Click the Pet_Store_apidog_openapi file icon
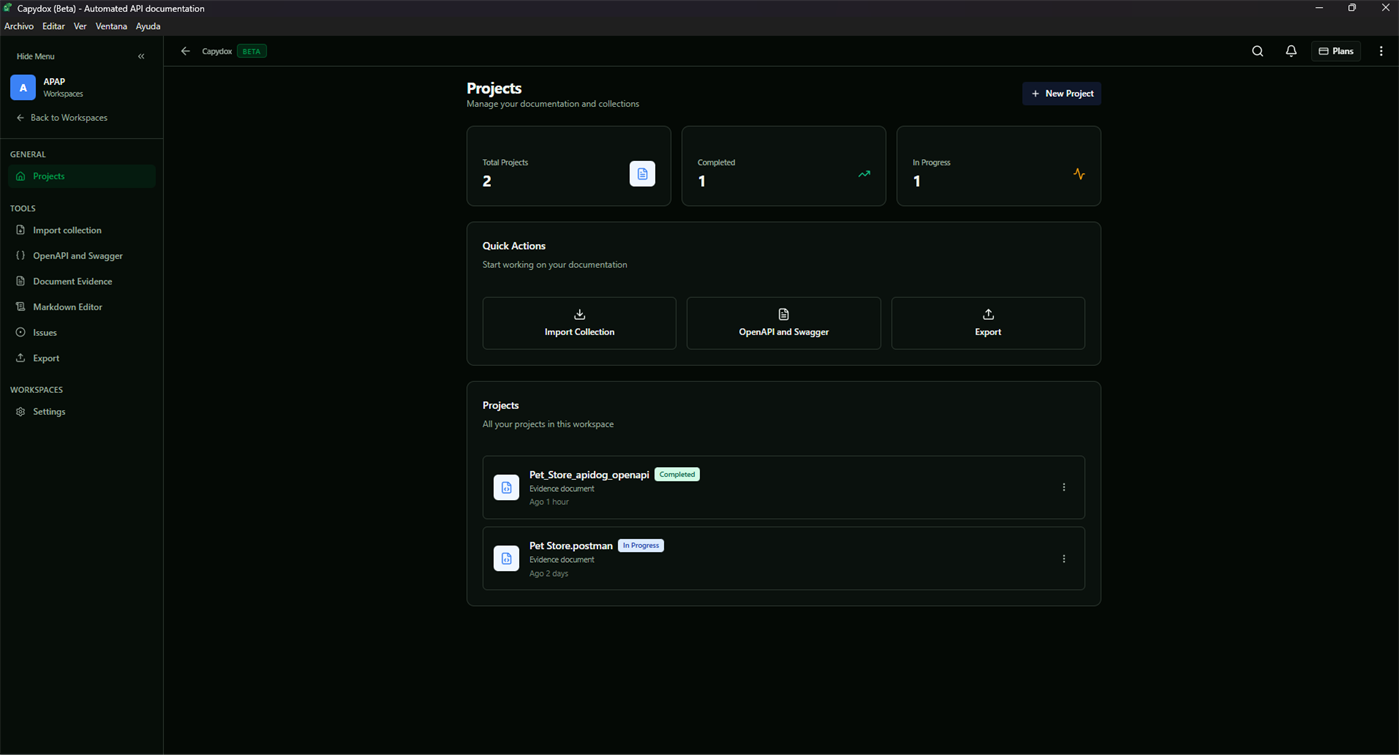 pyautogui.click(x=506, y=487)
